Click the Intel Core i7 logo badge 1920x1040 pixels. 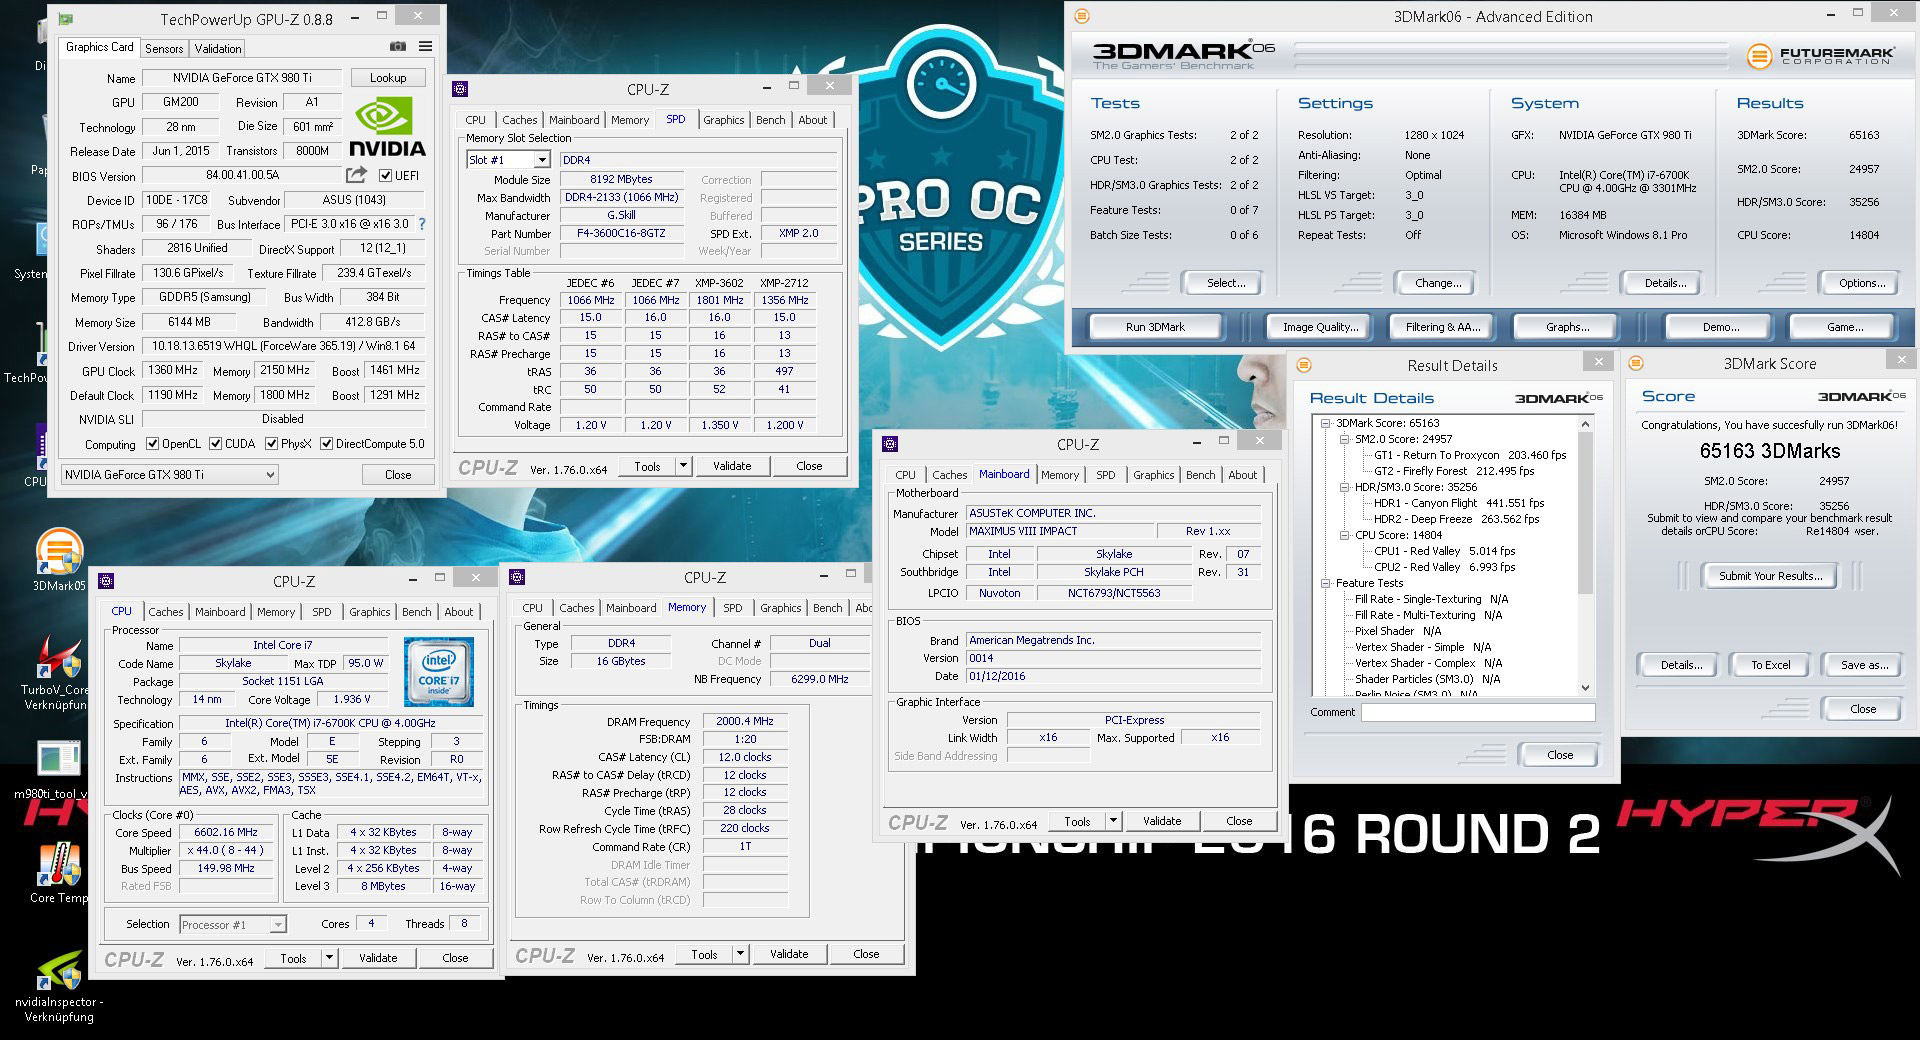pyautogui.click(x=439, y=671)
